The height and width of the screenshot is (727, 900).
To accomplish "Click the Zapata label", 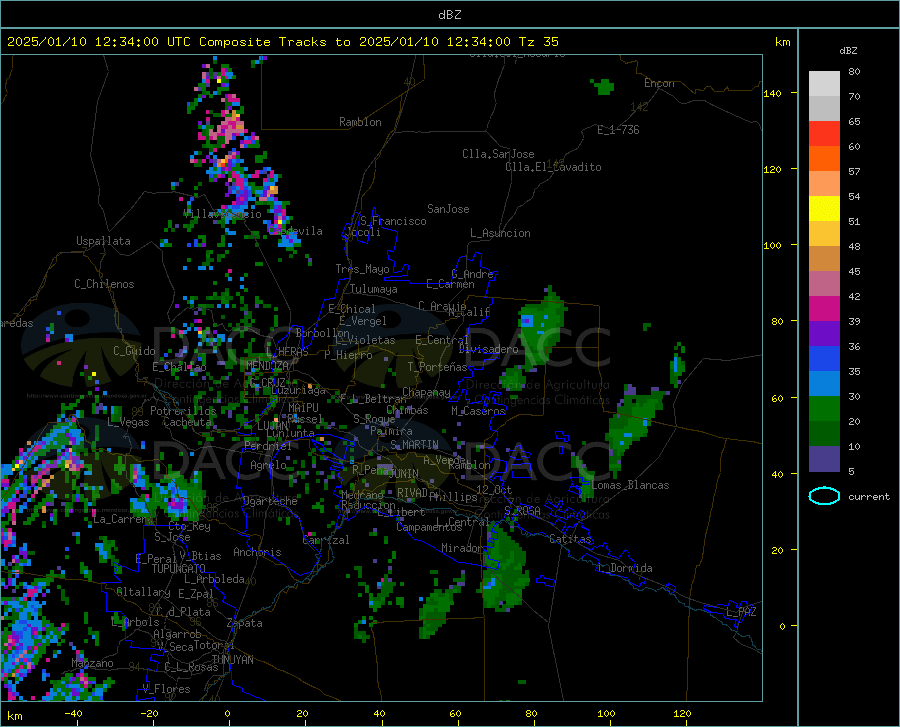I will [245, 623].
